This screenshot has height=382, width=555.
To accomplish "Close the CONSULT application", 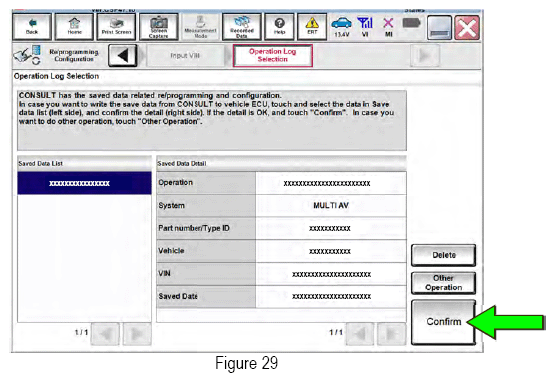I will pos(467,27).
